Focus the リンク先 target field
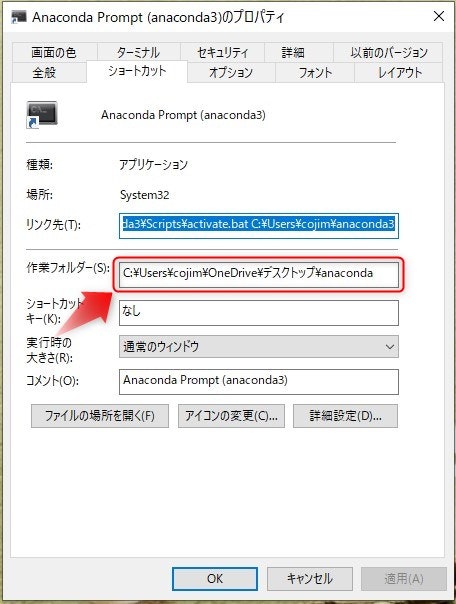This screenshot has width=456, height=604. coord(259,226)
